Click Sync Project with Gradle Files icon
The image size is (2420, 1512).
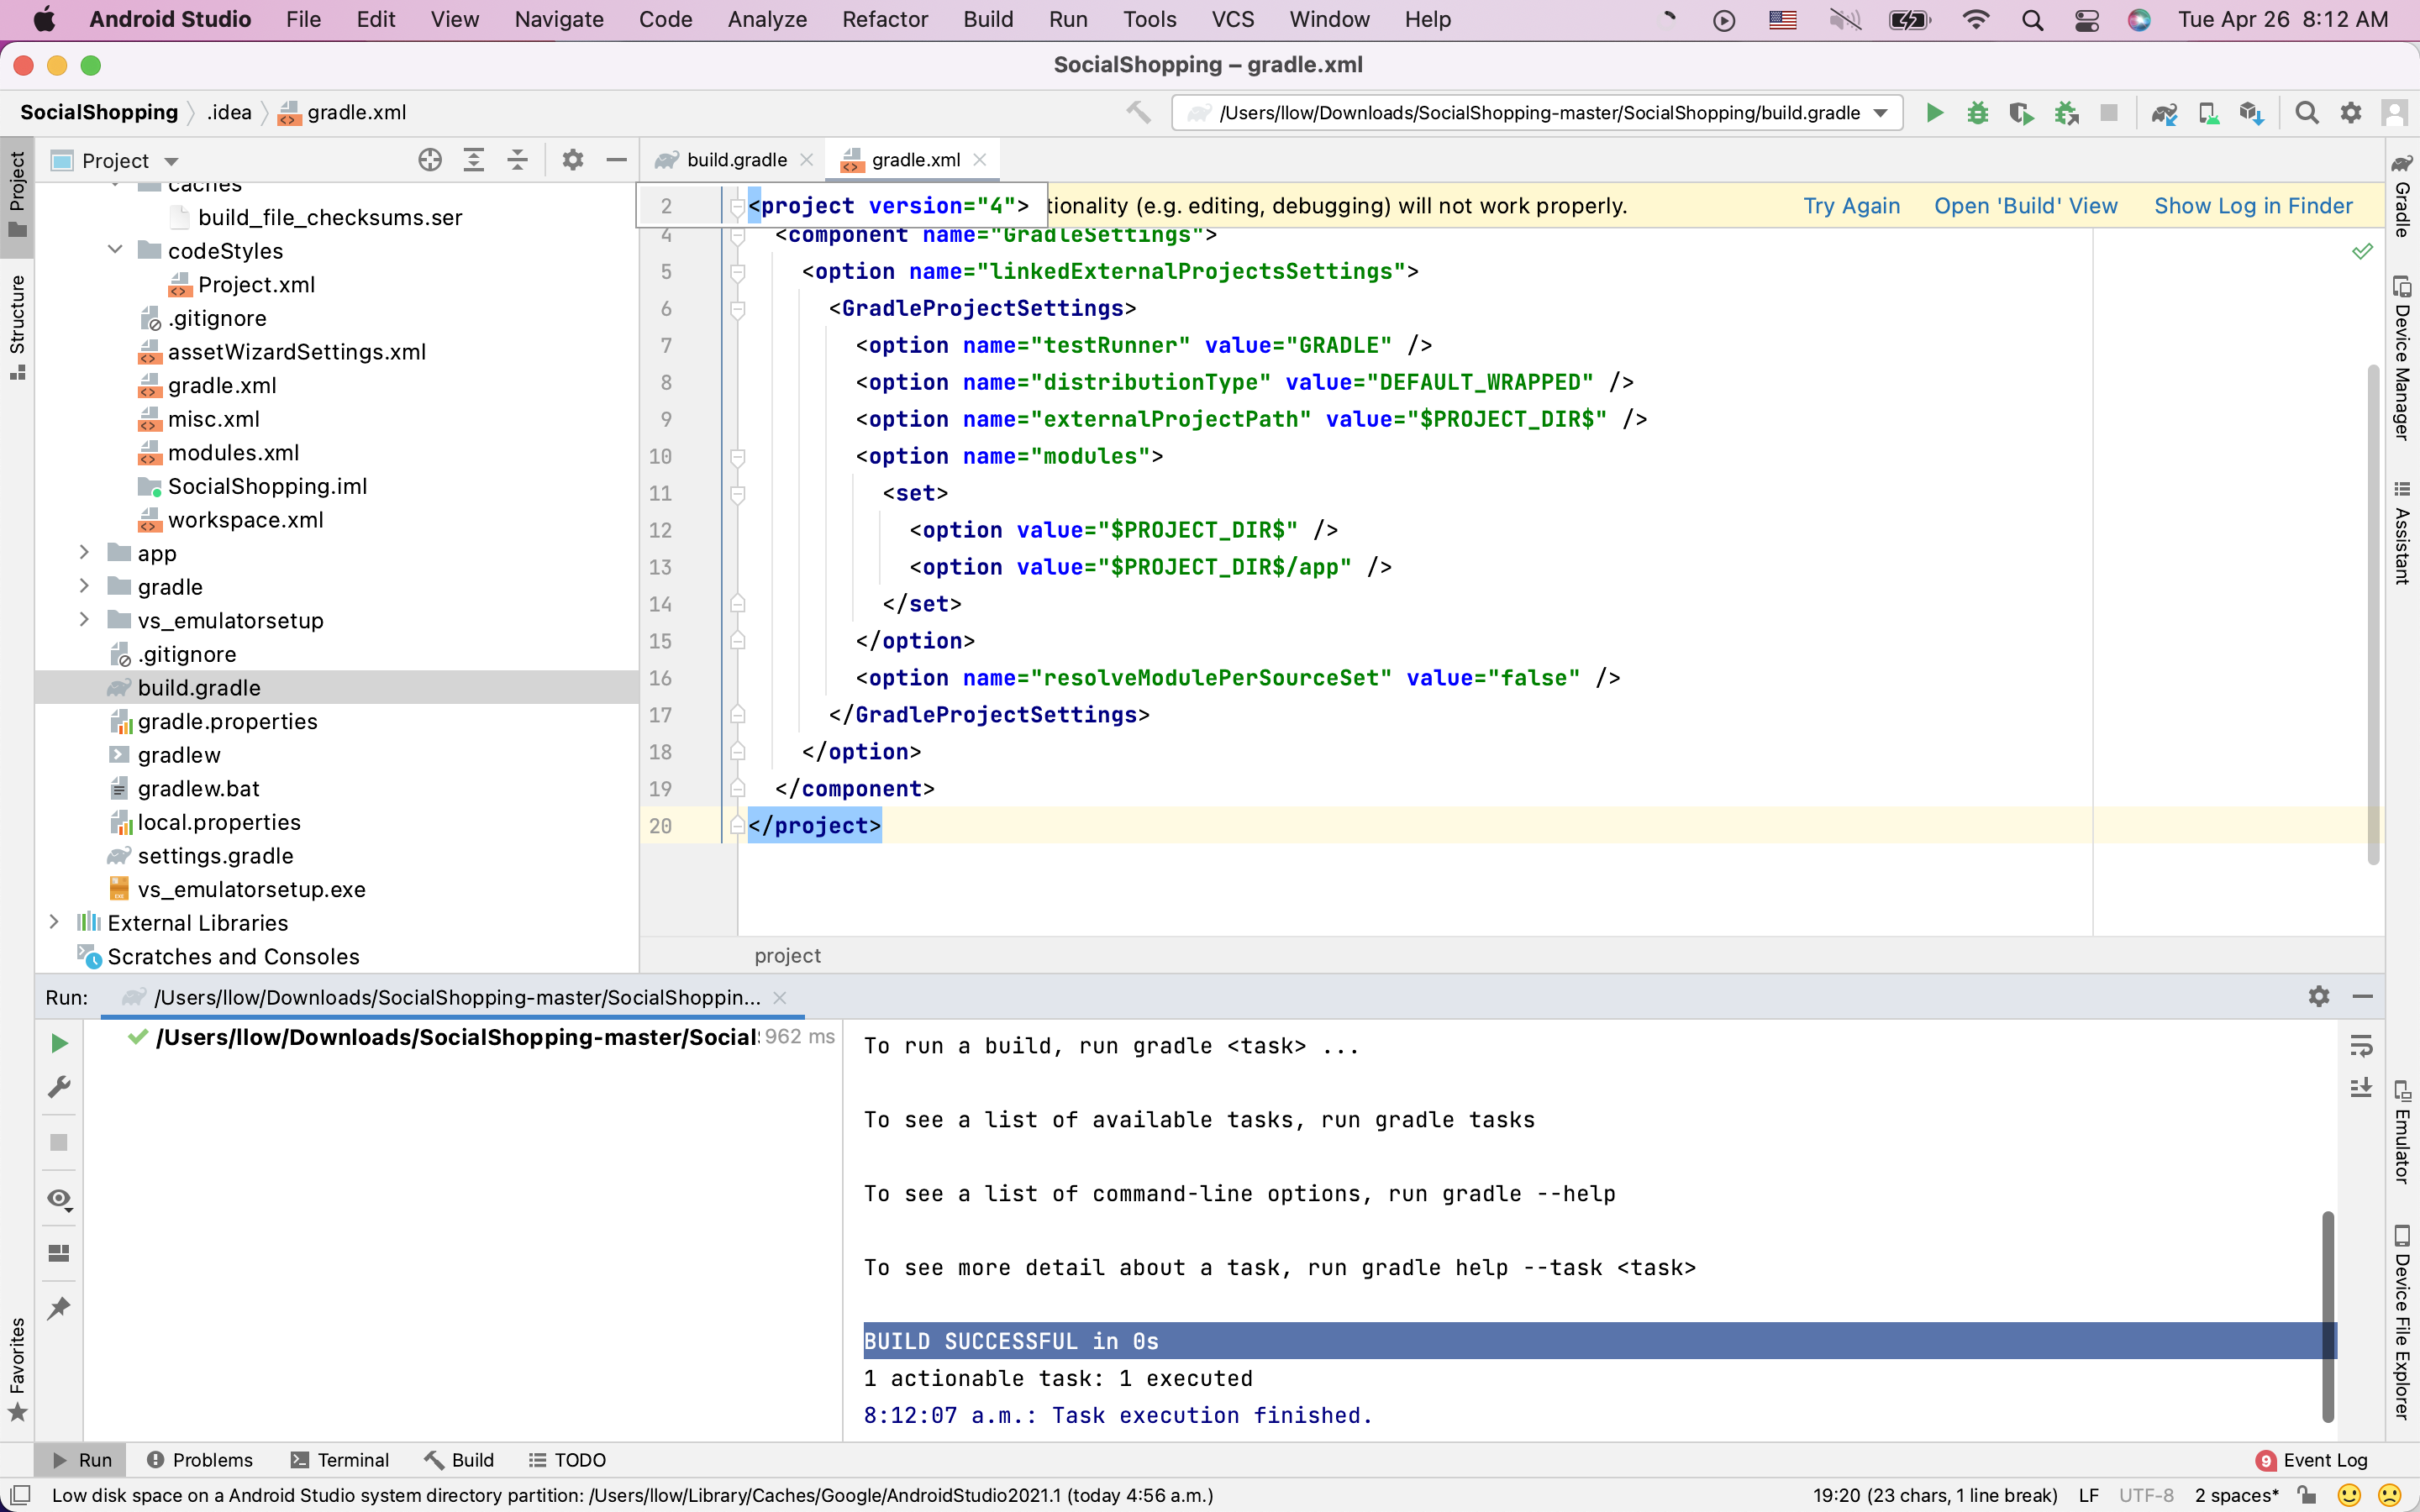click(2164, 113)
